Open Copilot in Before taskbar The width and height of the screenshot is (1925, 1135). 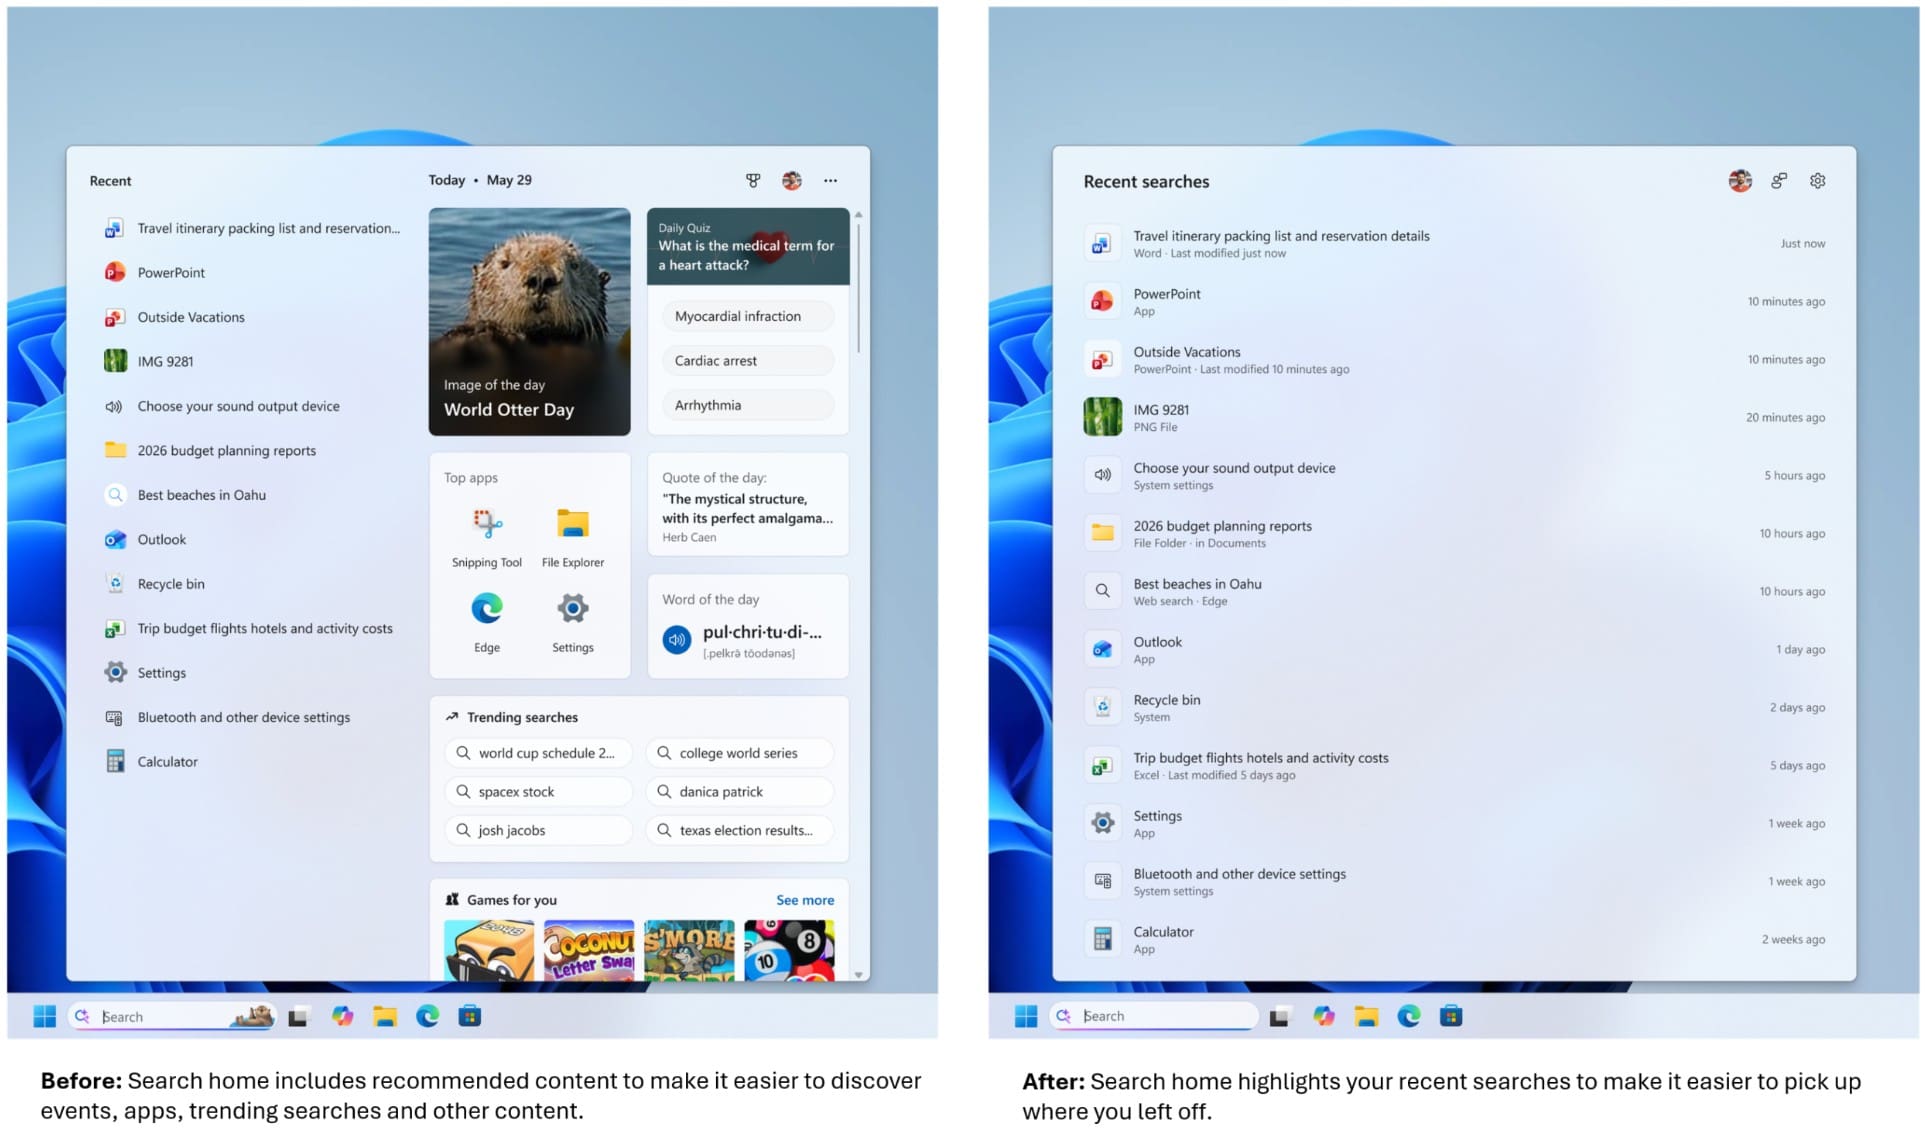[342, 1016]
